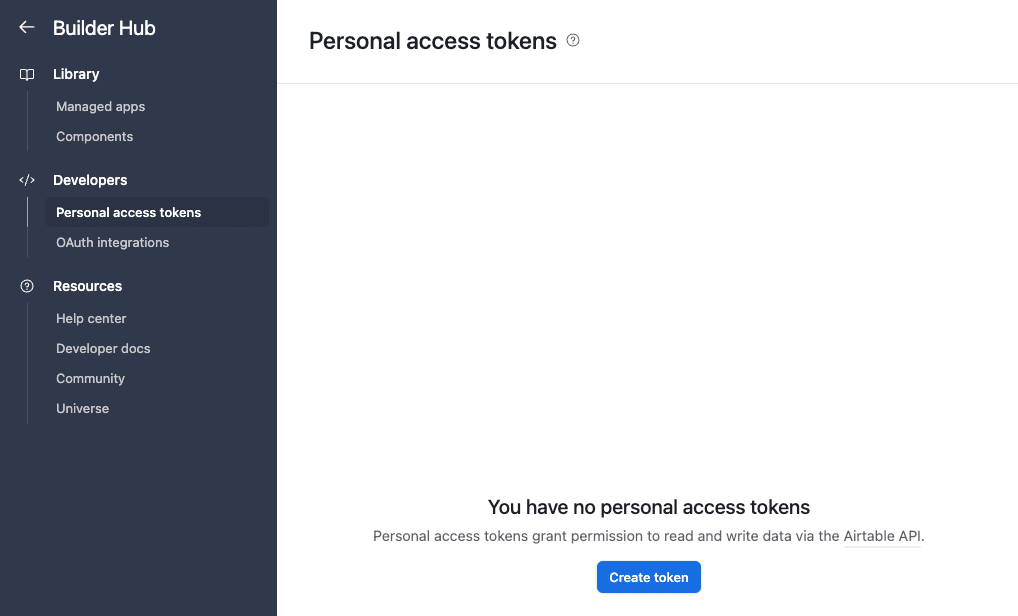
Task: Click the Builder Hub title
Action: (x=104, y=28)
